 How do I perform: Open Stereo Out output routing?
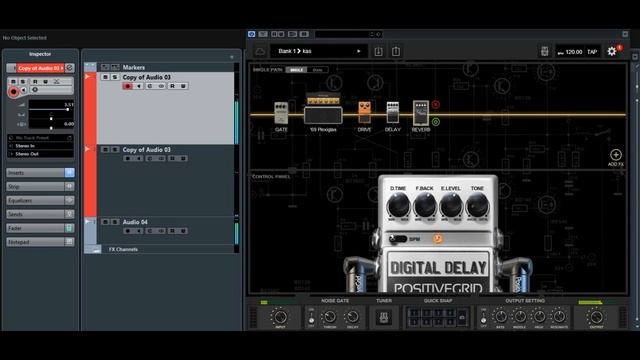[x=40, y=154]
